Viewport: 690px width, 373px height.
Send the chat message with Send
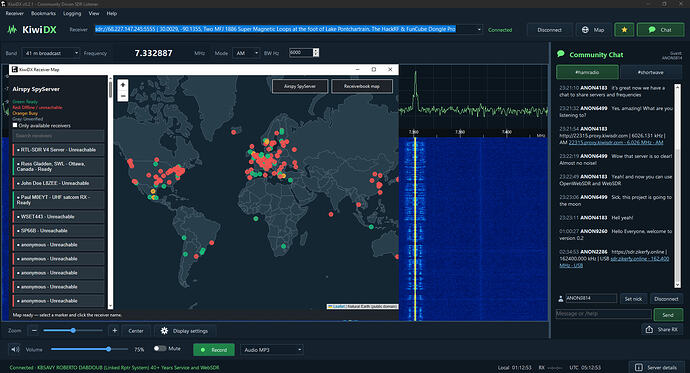(668, 315)
